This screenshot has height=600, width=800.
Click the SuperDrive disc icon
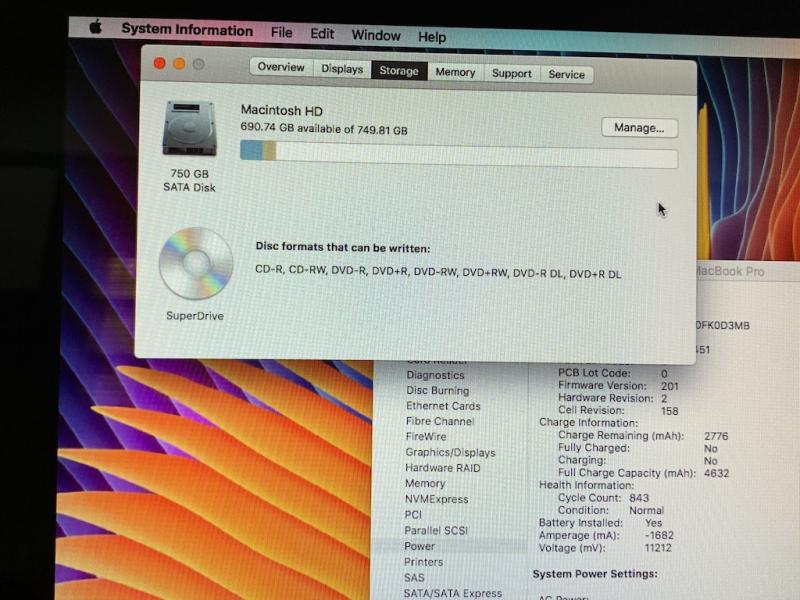(195, 263)
